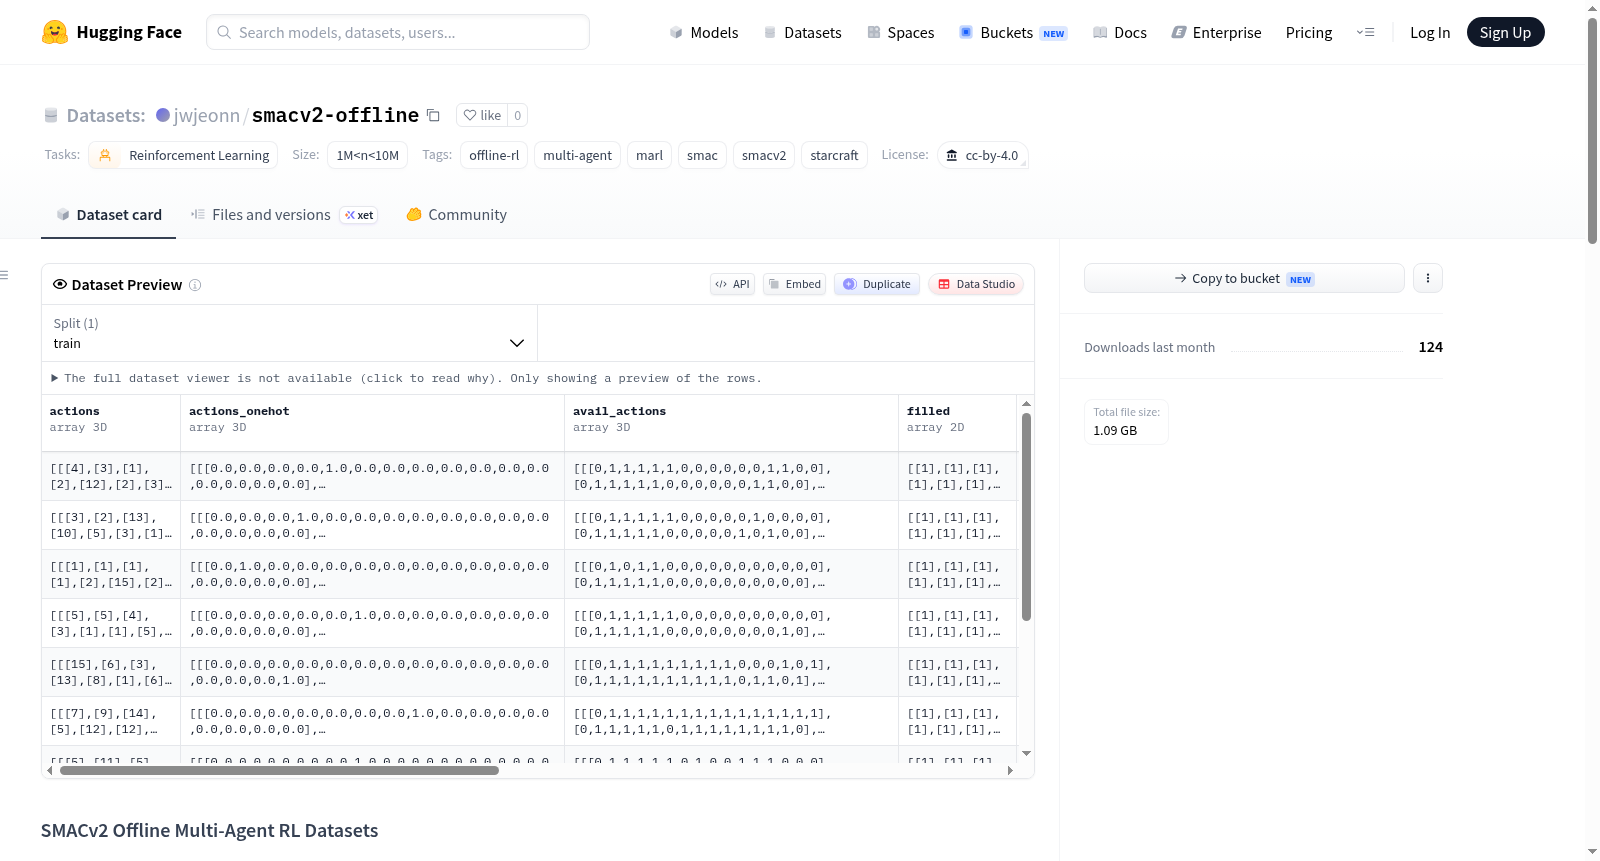Click the heart like button
Viewport: 1600px width, 861px height.
[x=482, y=115]
